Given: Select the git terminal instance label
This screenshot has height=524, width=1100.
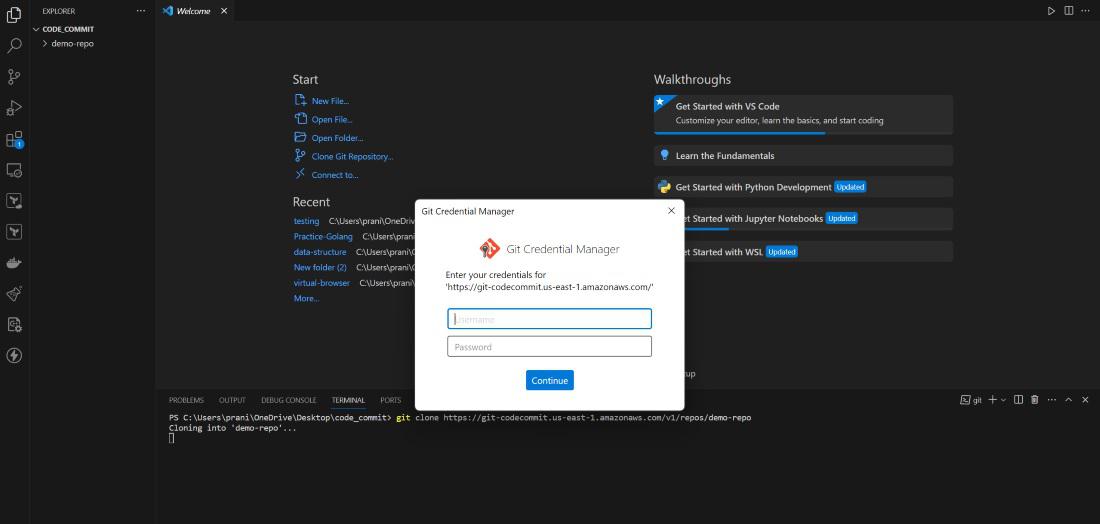Looking at the screenshot, I should [x=971, y=400].
